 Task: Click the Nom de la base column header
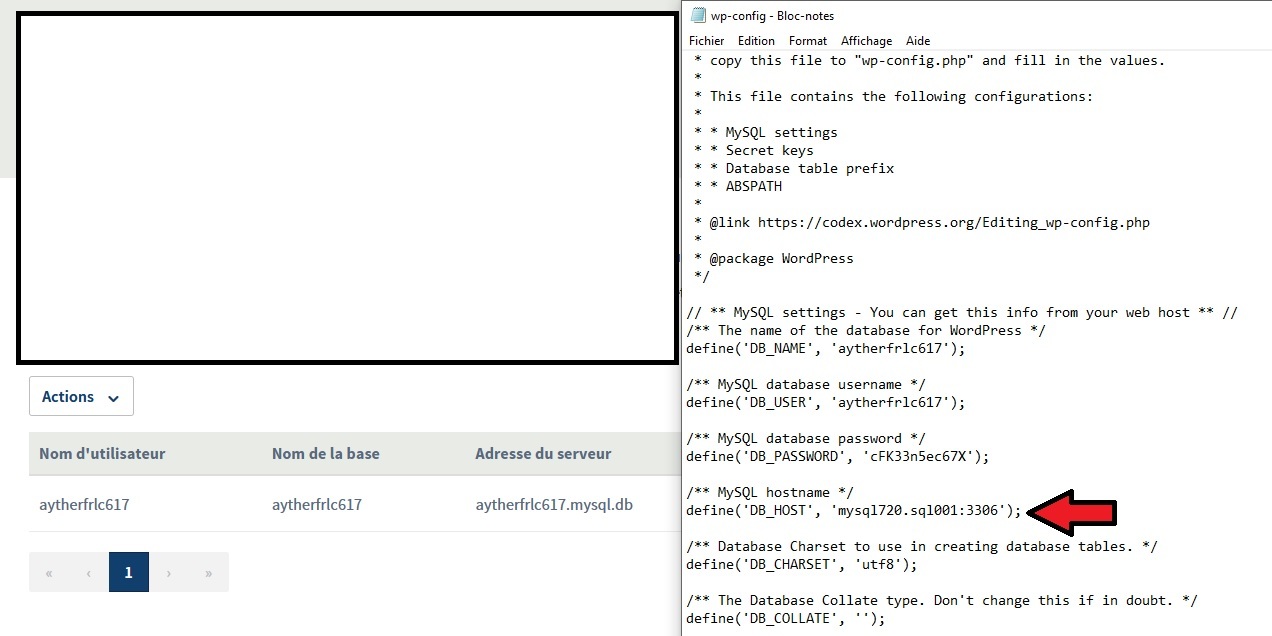click(x=325, y=454)
